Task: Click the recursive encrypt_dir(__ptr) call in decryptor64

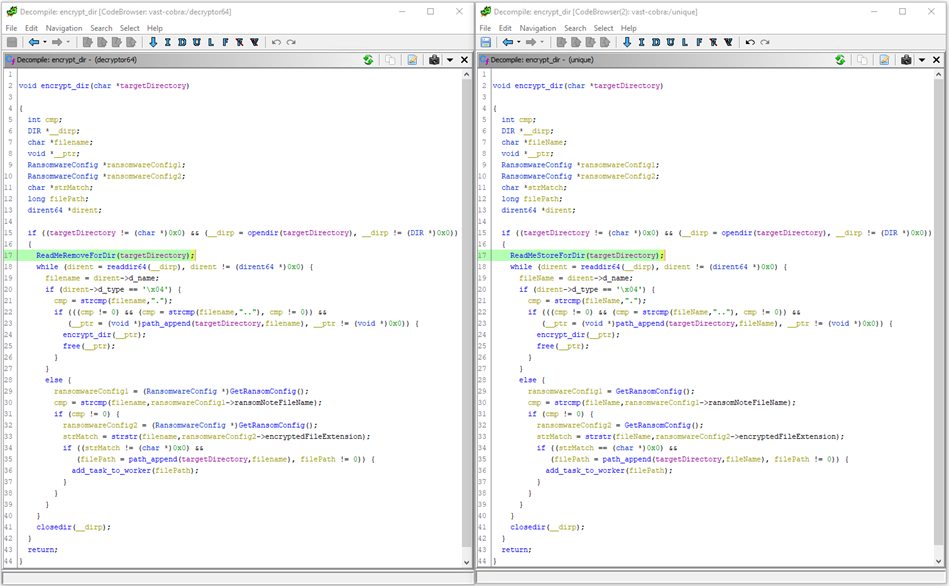Action: pos(104,335)
